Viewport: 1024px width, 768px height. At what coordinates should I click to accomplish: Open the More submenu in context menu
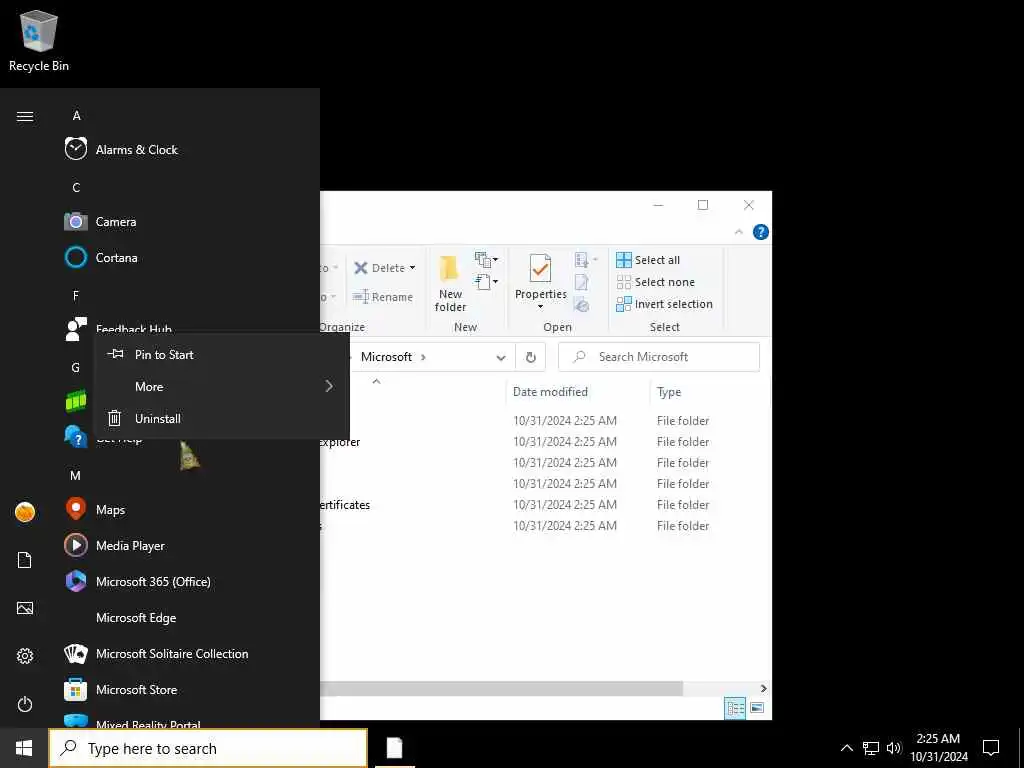221,387
